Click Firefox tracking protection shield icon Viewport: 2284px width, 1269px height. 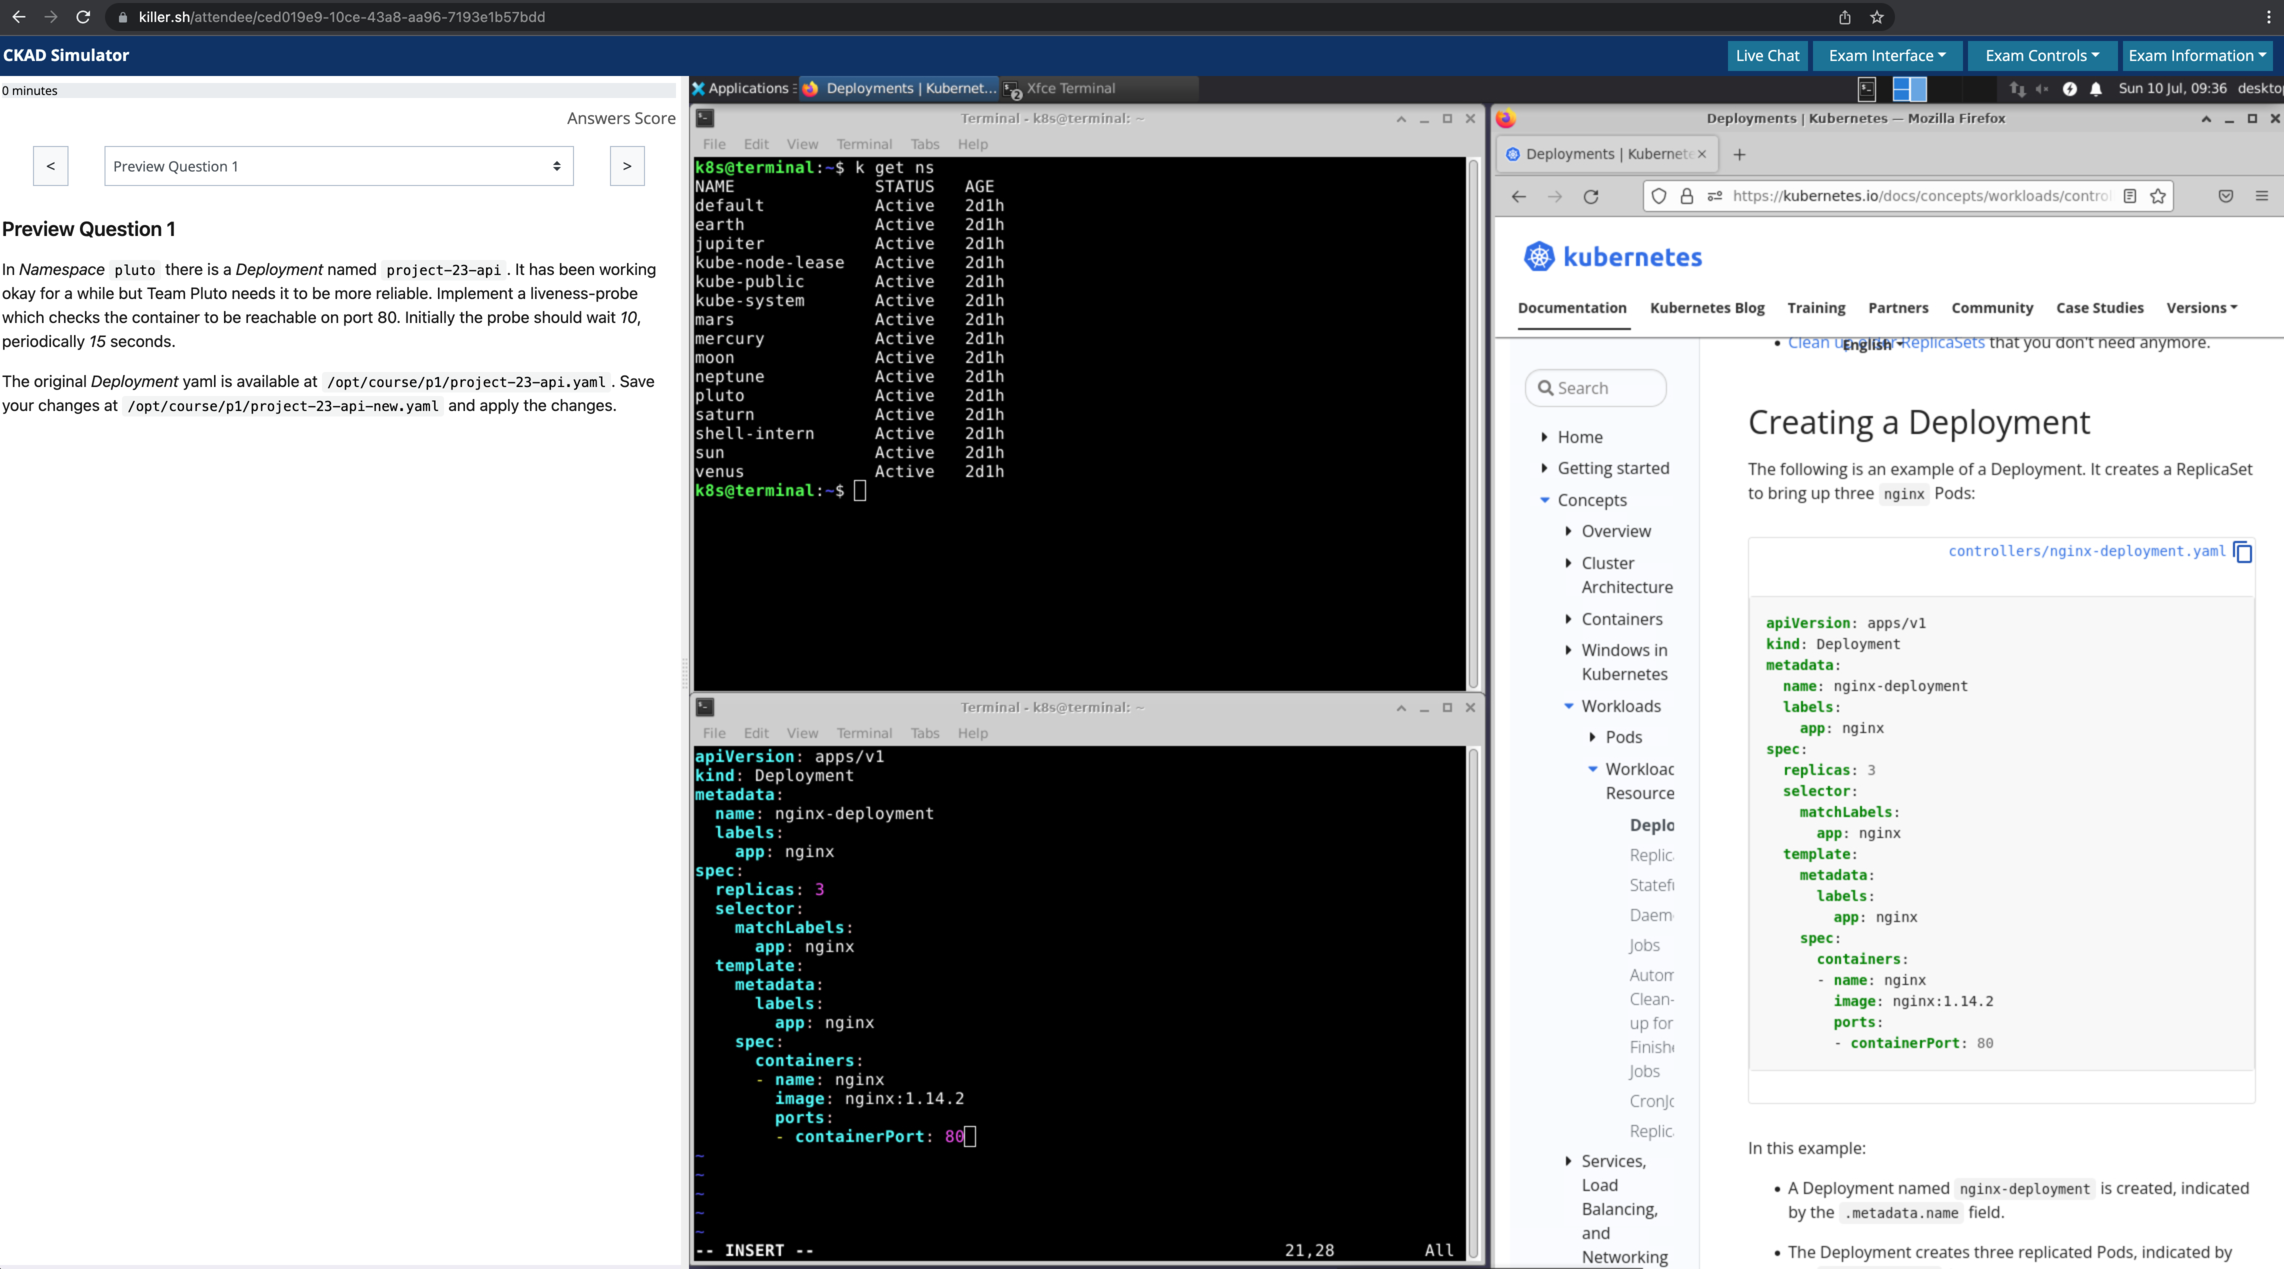tap(1659, 197)
